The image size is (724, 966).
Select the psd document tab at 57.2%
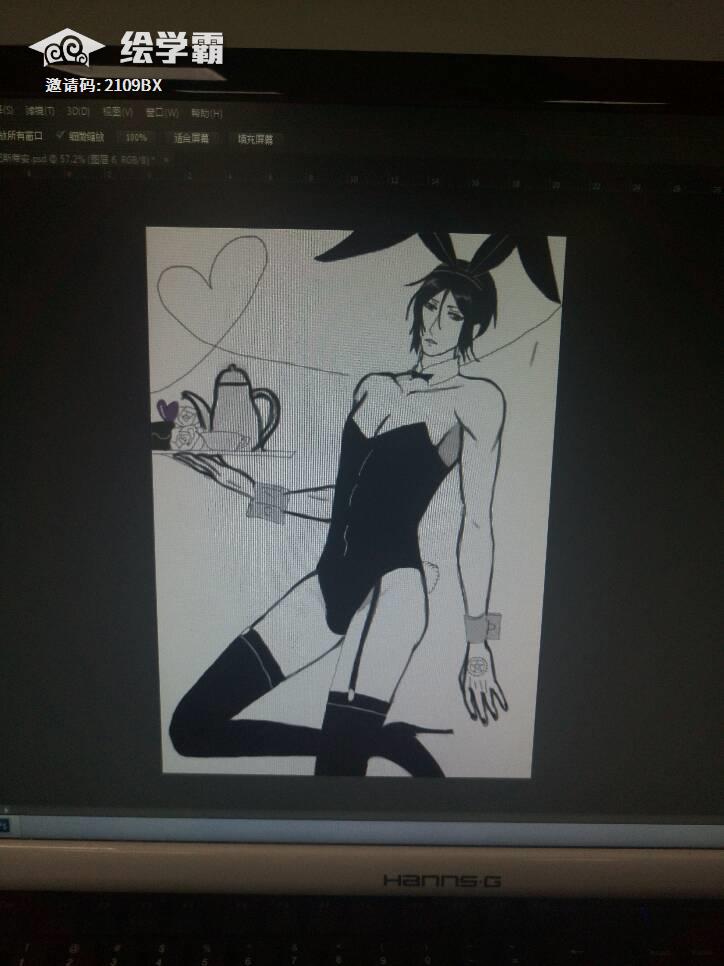(x=77, y=158)
